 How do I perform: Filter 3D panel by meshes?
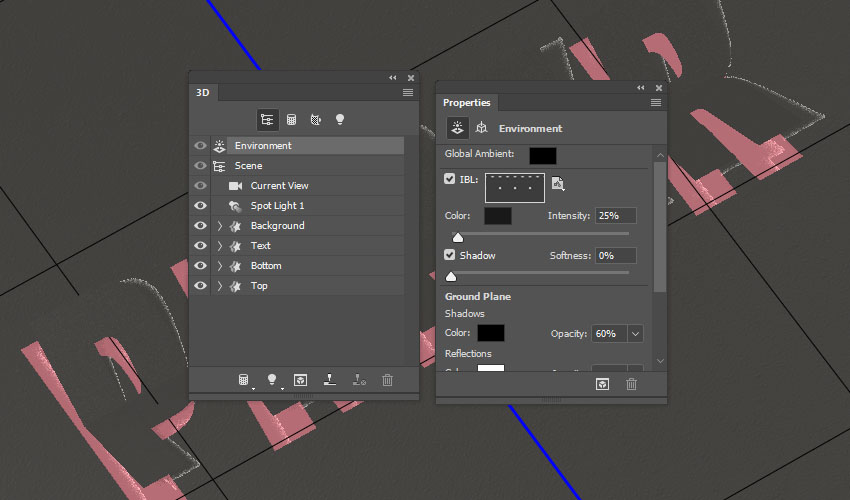pyautogui.click(x=292, y=119)
